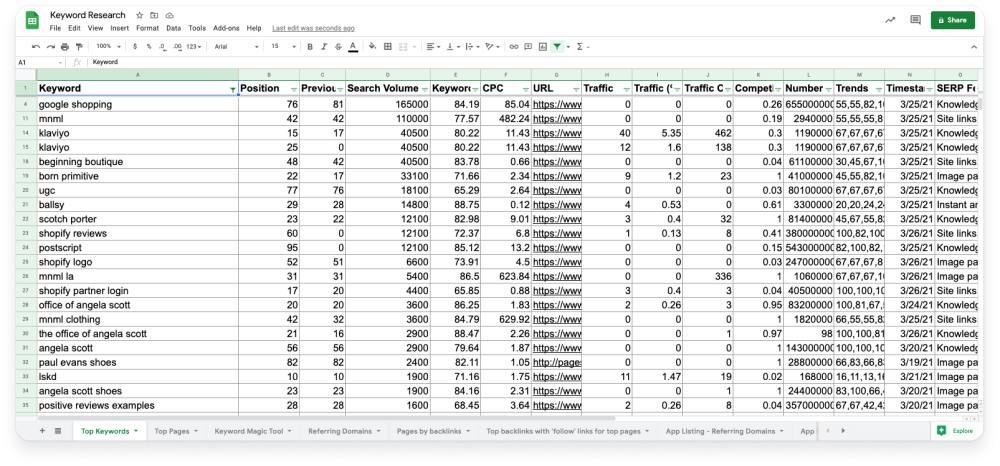Viewport: 1000px width, 466px height.
Task: Switch to Pages by backlinks tab
Action: point(432,431)
